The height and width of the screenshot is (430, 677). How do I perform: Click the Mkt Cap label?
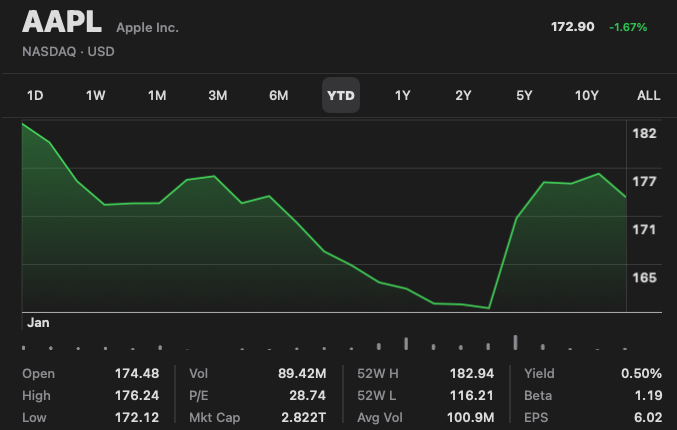(214, 417)
